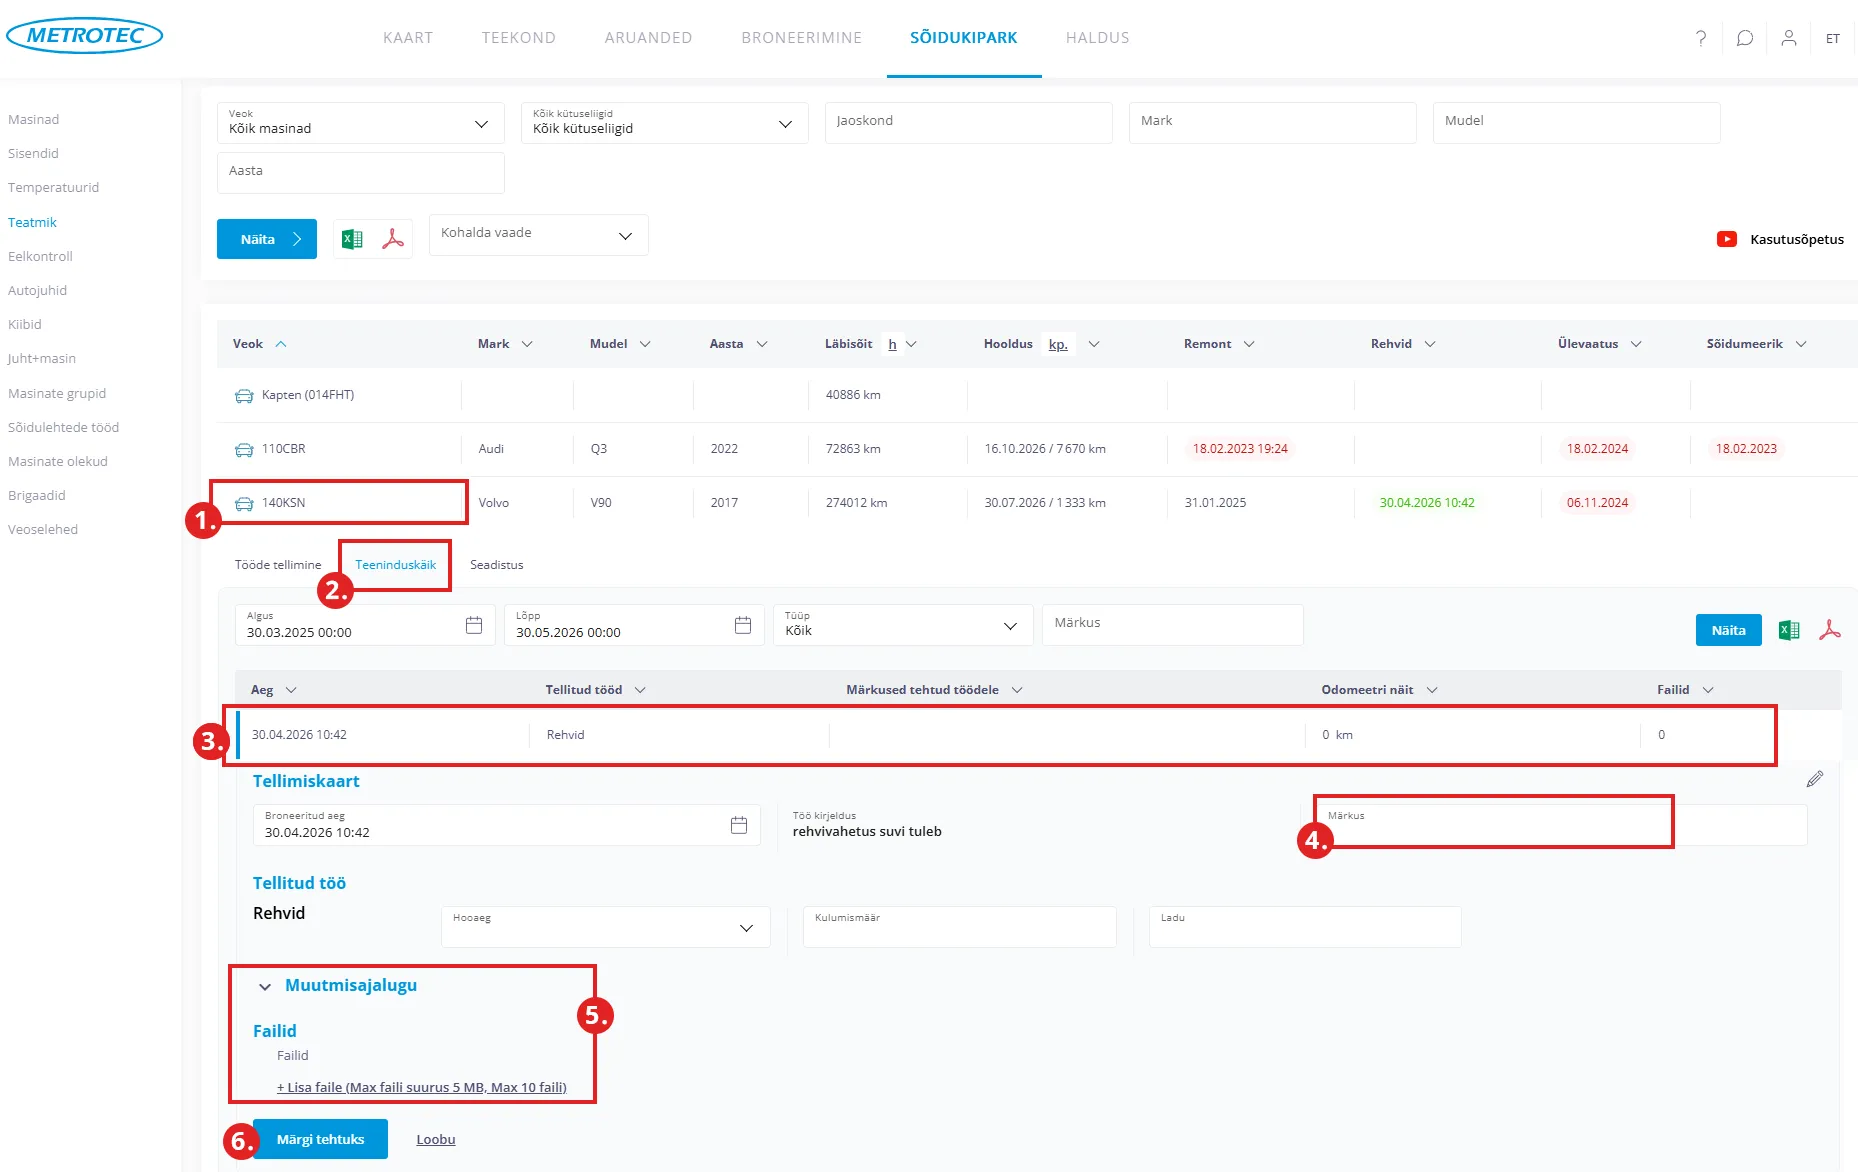Play the Kasutusõpetus YouTube tutorial

(x=1727, y=239)
